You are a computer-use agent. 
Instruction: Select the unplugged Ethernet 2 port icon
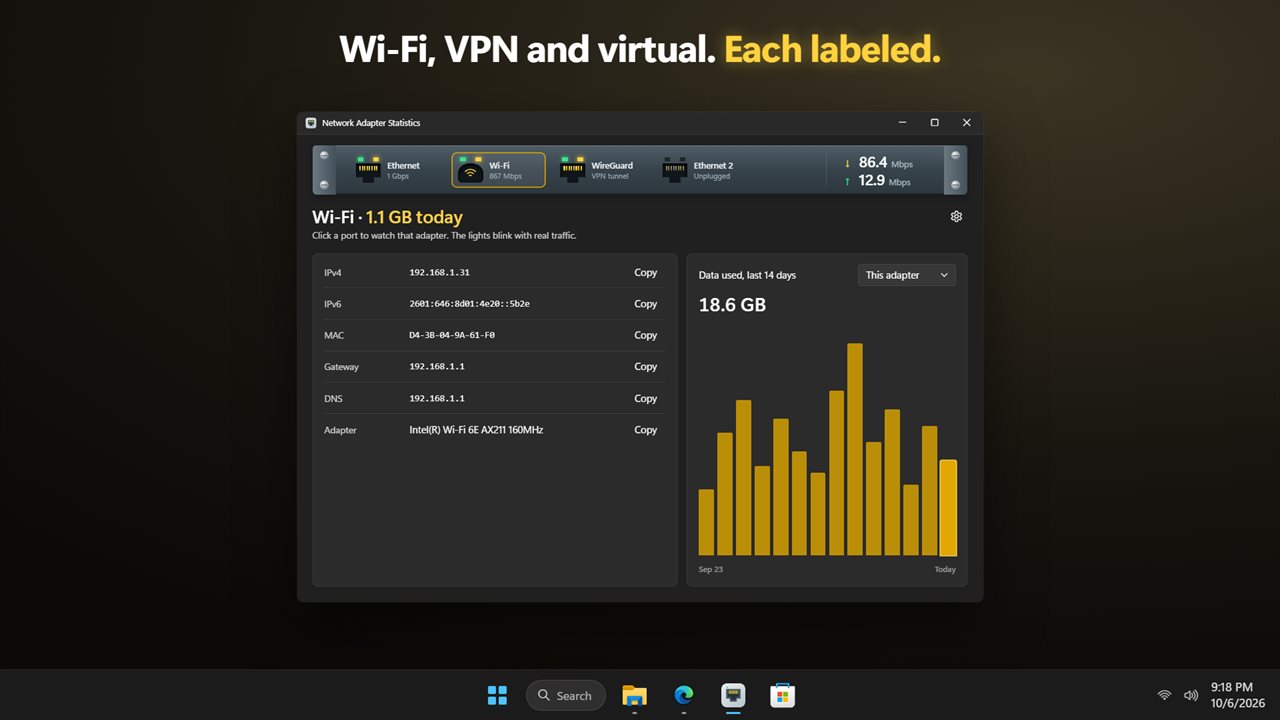point(675,170)
